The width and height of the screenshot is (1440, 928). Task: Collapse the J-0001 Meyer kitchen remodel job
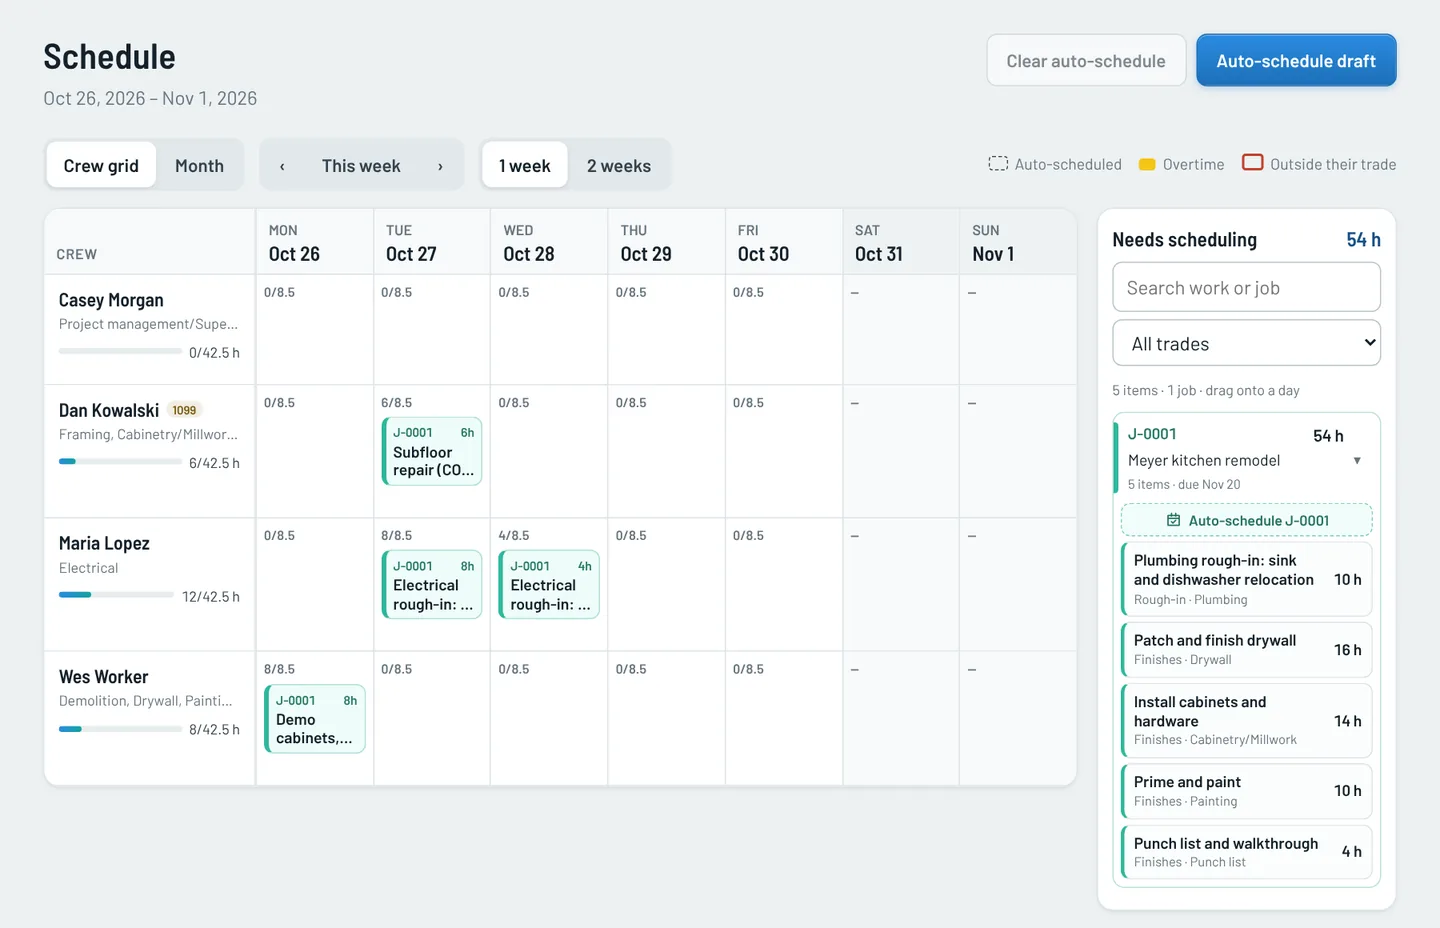[x=1357, y=461]
